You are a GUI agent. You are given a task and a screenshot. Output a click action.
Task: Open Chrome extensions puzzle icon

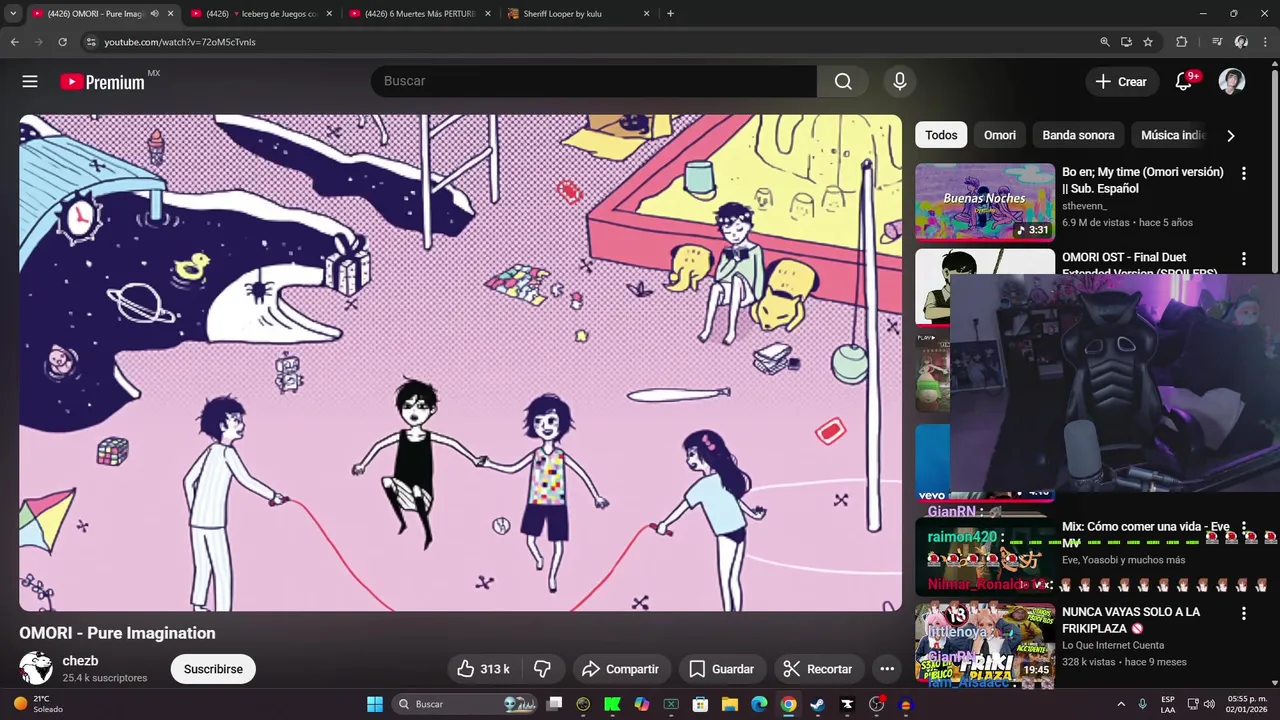(x=1181, y=42)
